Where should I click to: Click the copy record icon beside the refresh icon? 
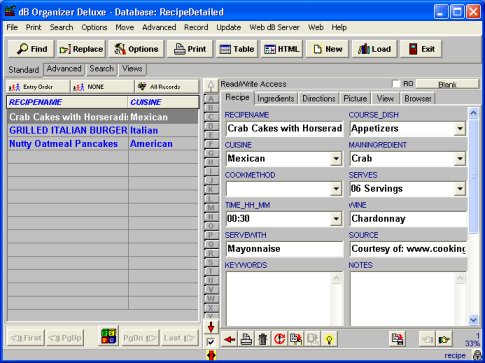point(296,339)
